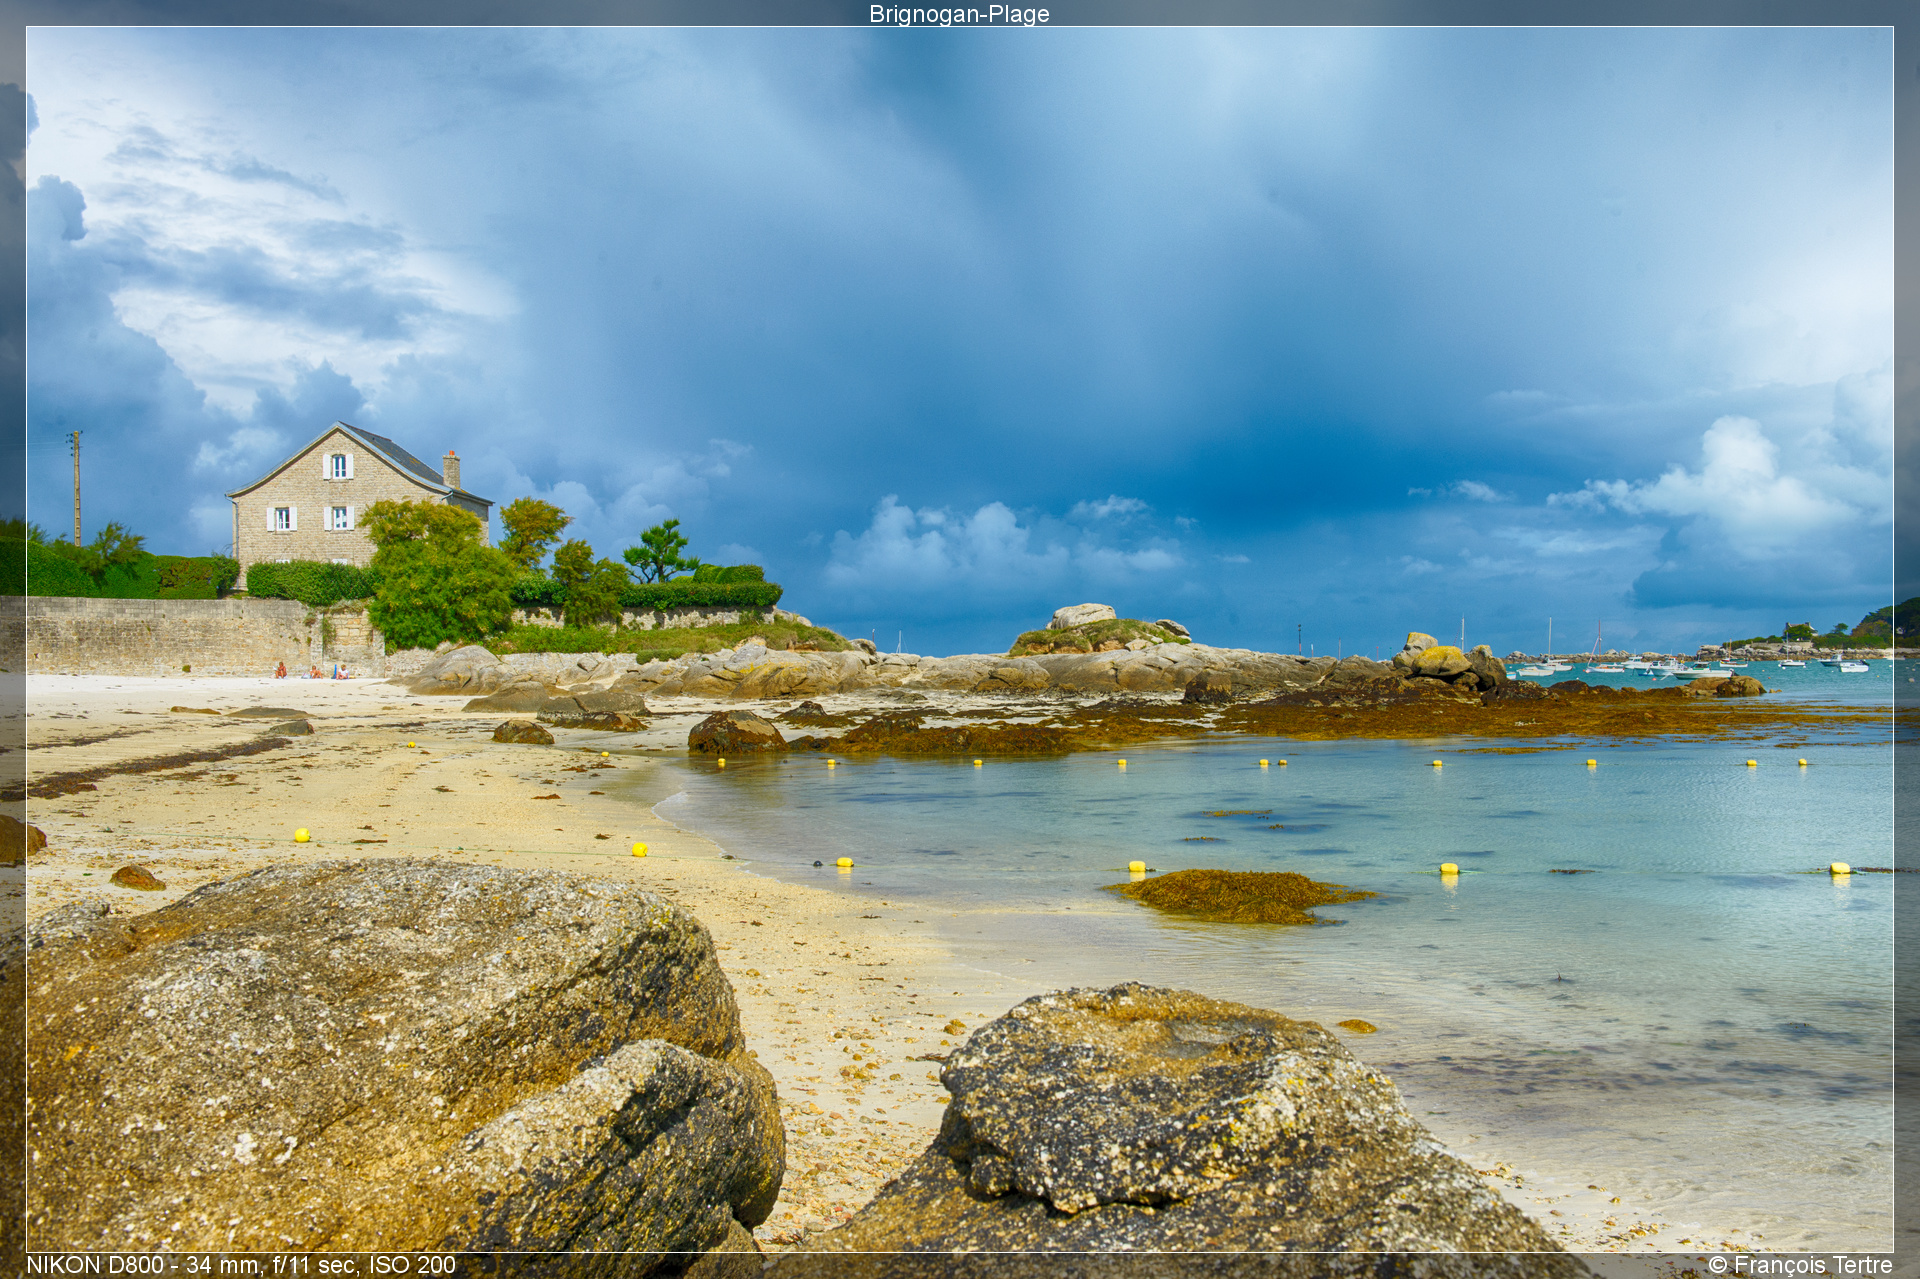This screenshot has width=1920, height=1279.
Task: Click the beach photograph of the stone house
Action: (960, 640)
